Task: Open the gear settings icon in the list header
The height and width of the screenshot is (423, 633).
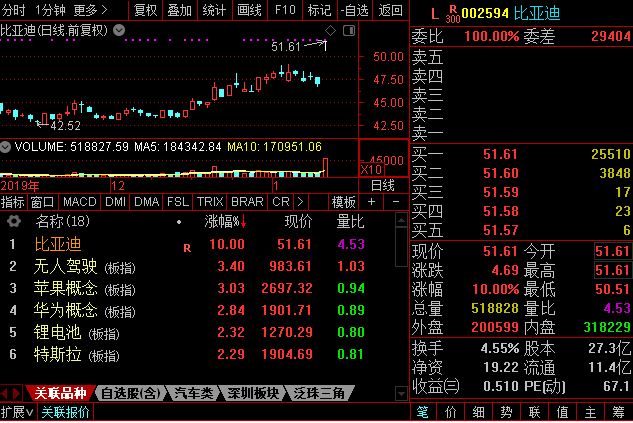Action: tap(14, 221)
